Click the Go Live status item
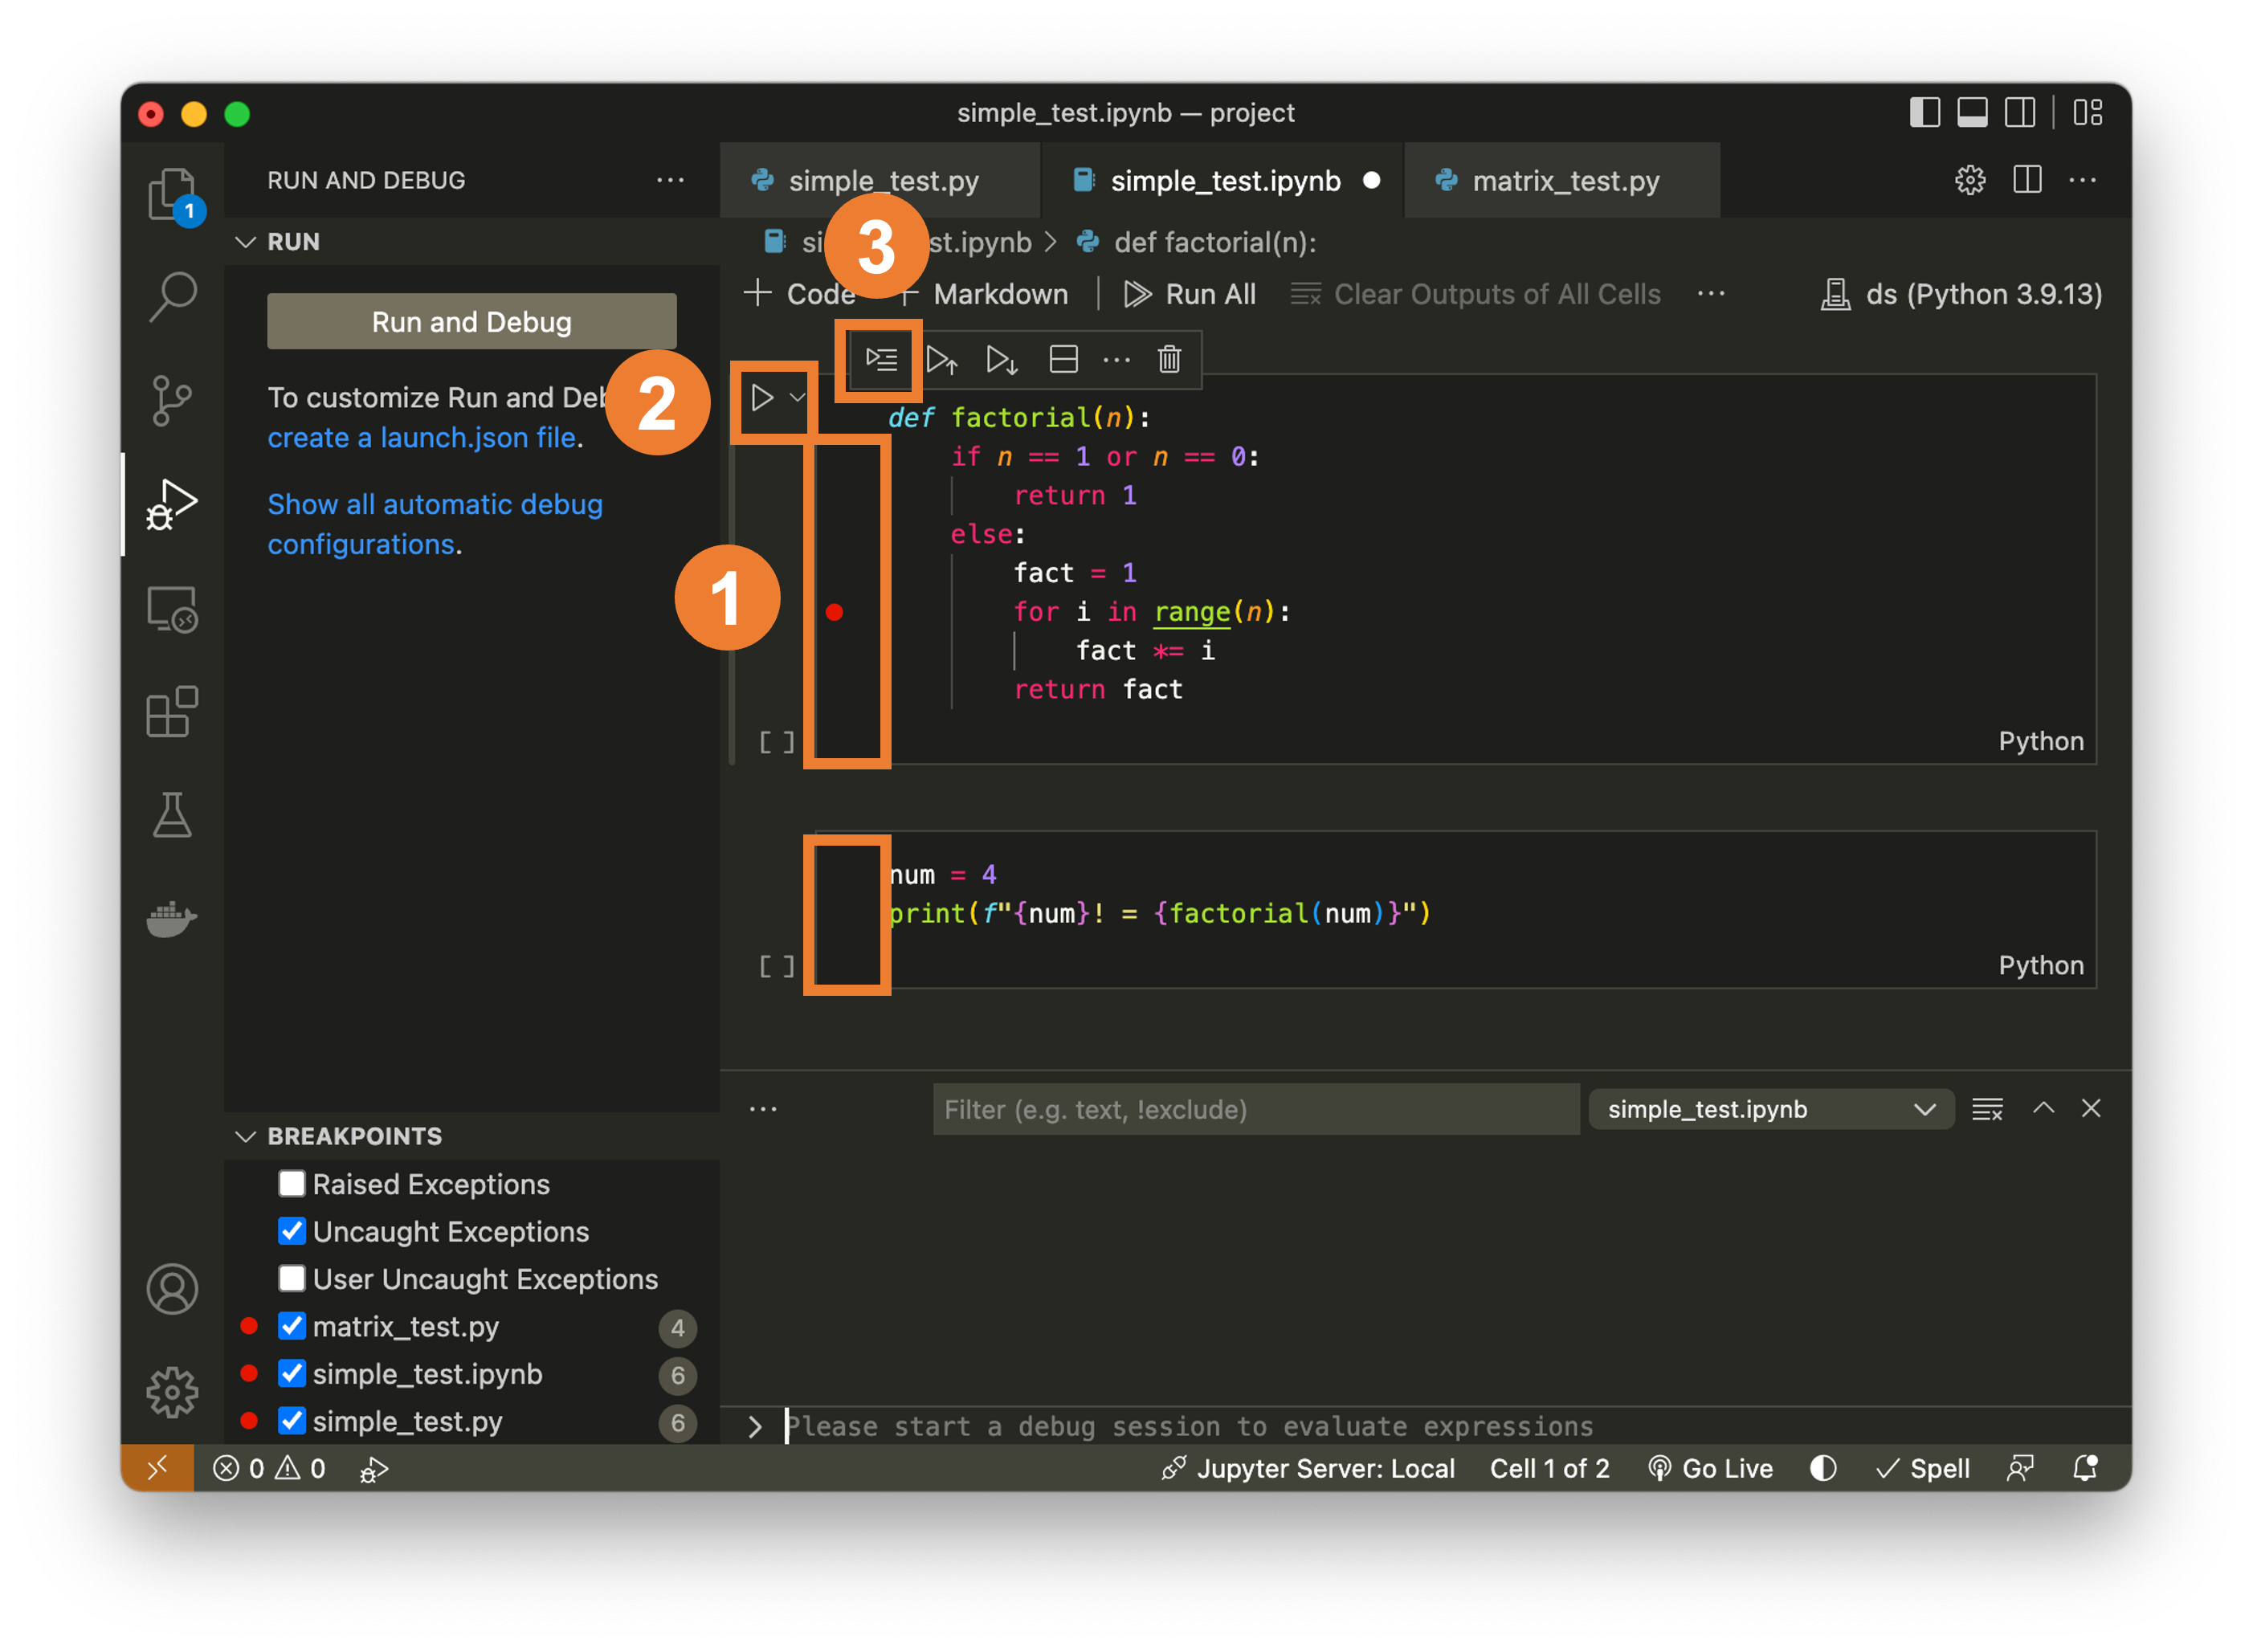Viewport: 2253px width, 1652px height. [1710, 1468]
